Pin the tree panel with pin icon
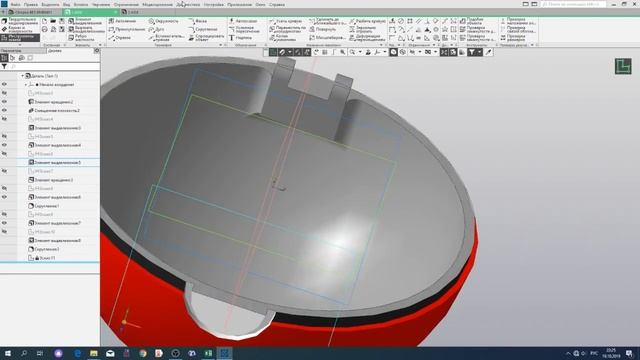 (x=97, y=51)
